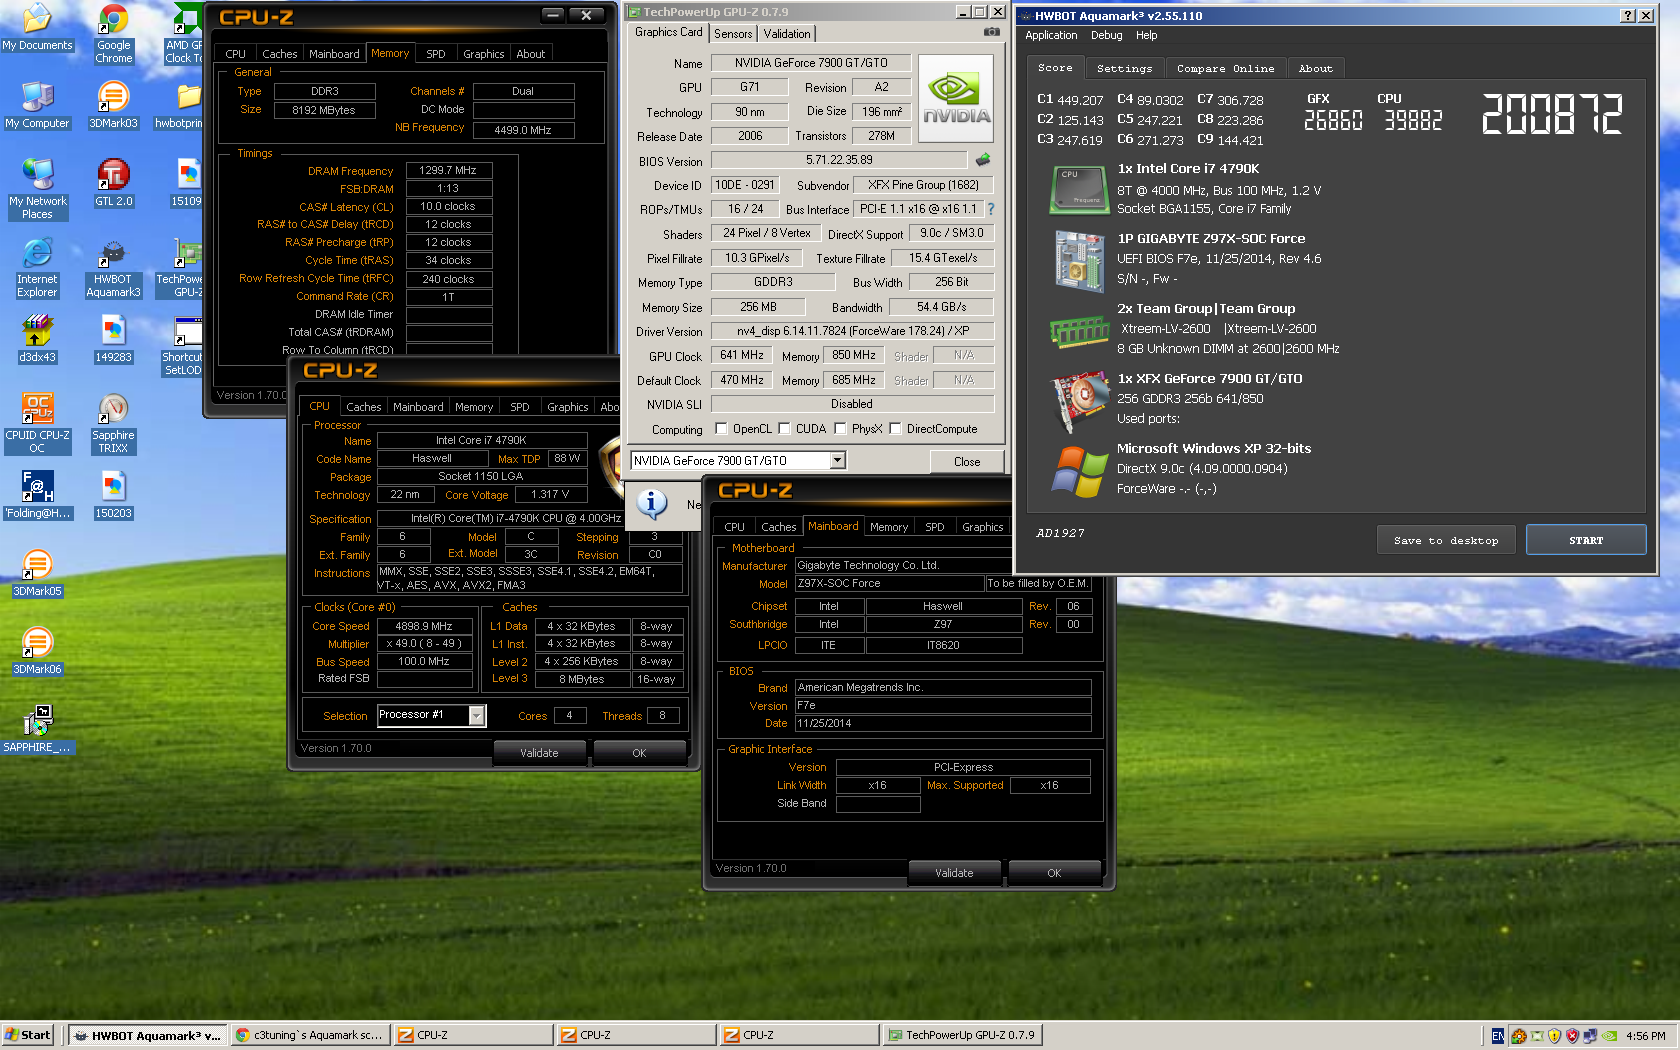Enable DirectCompute checkbox in GPU-Z

click(896, 429)
